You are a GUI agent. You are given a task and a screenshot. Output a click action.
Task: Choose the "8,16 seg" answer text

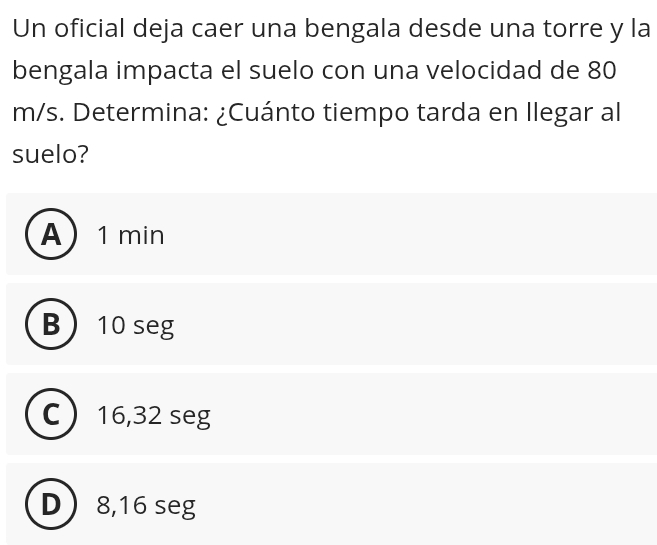pos(146,506)
